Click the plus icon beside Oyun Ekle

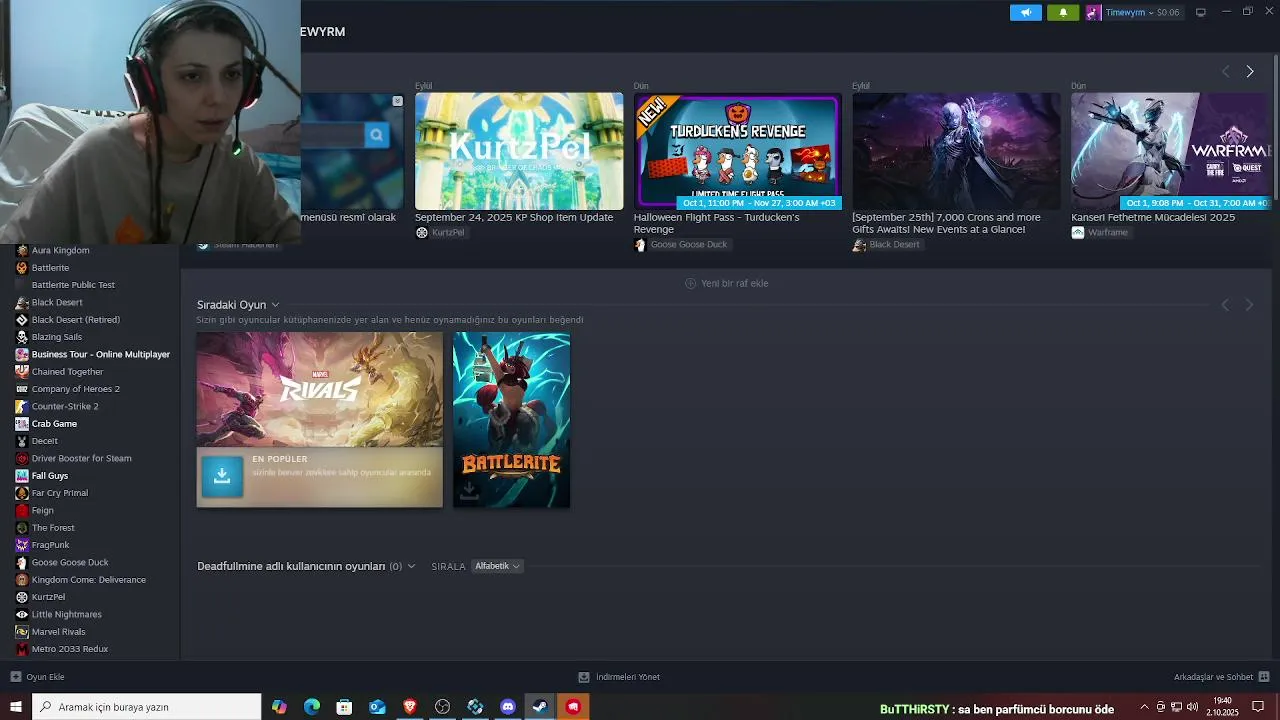pos(15,677)
